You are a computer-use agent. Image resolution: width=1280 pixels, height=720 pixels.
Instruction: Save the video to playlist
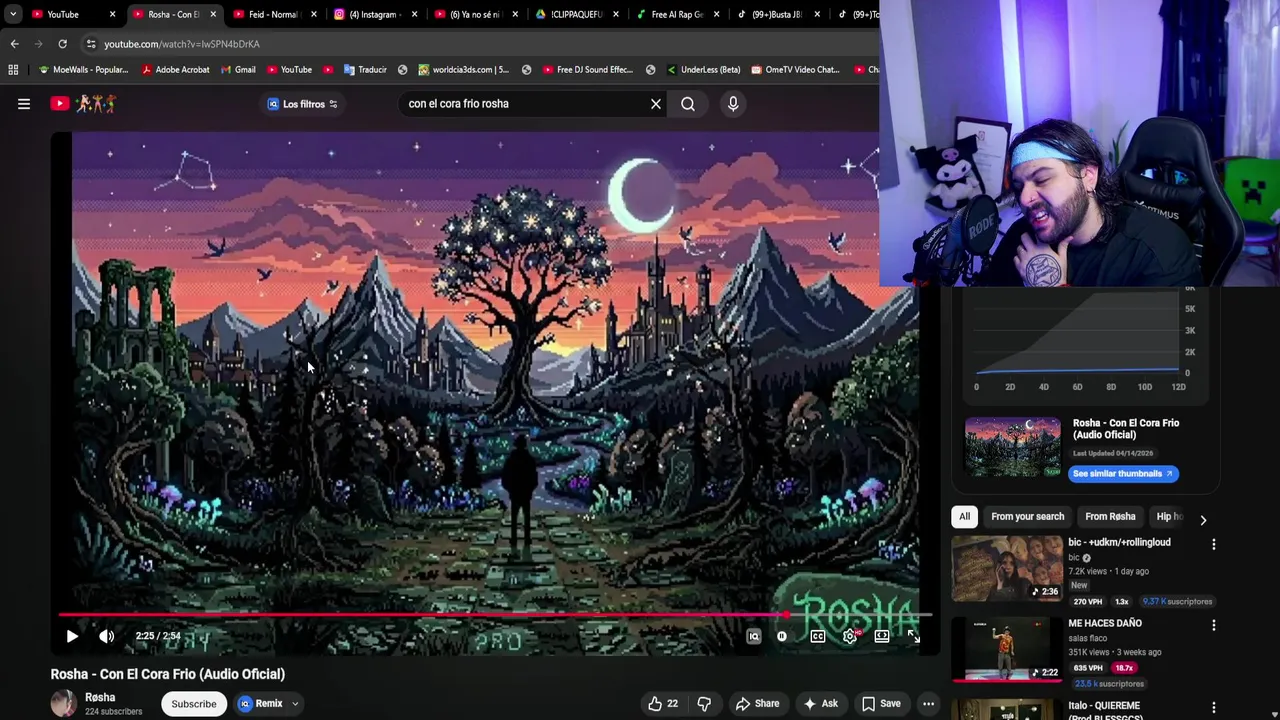pyautogui.click(x=881, y=704)
